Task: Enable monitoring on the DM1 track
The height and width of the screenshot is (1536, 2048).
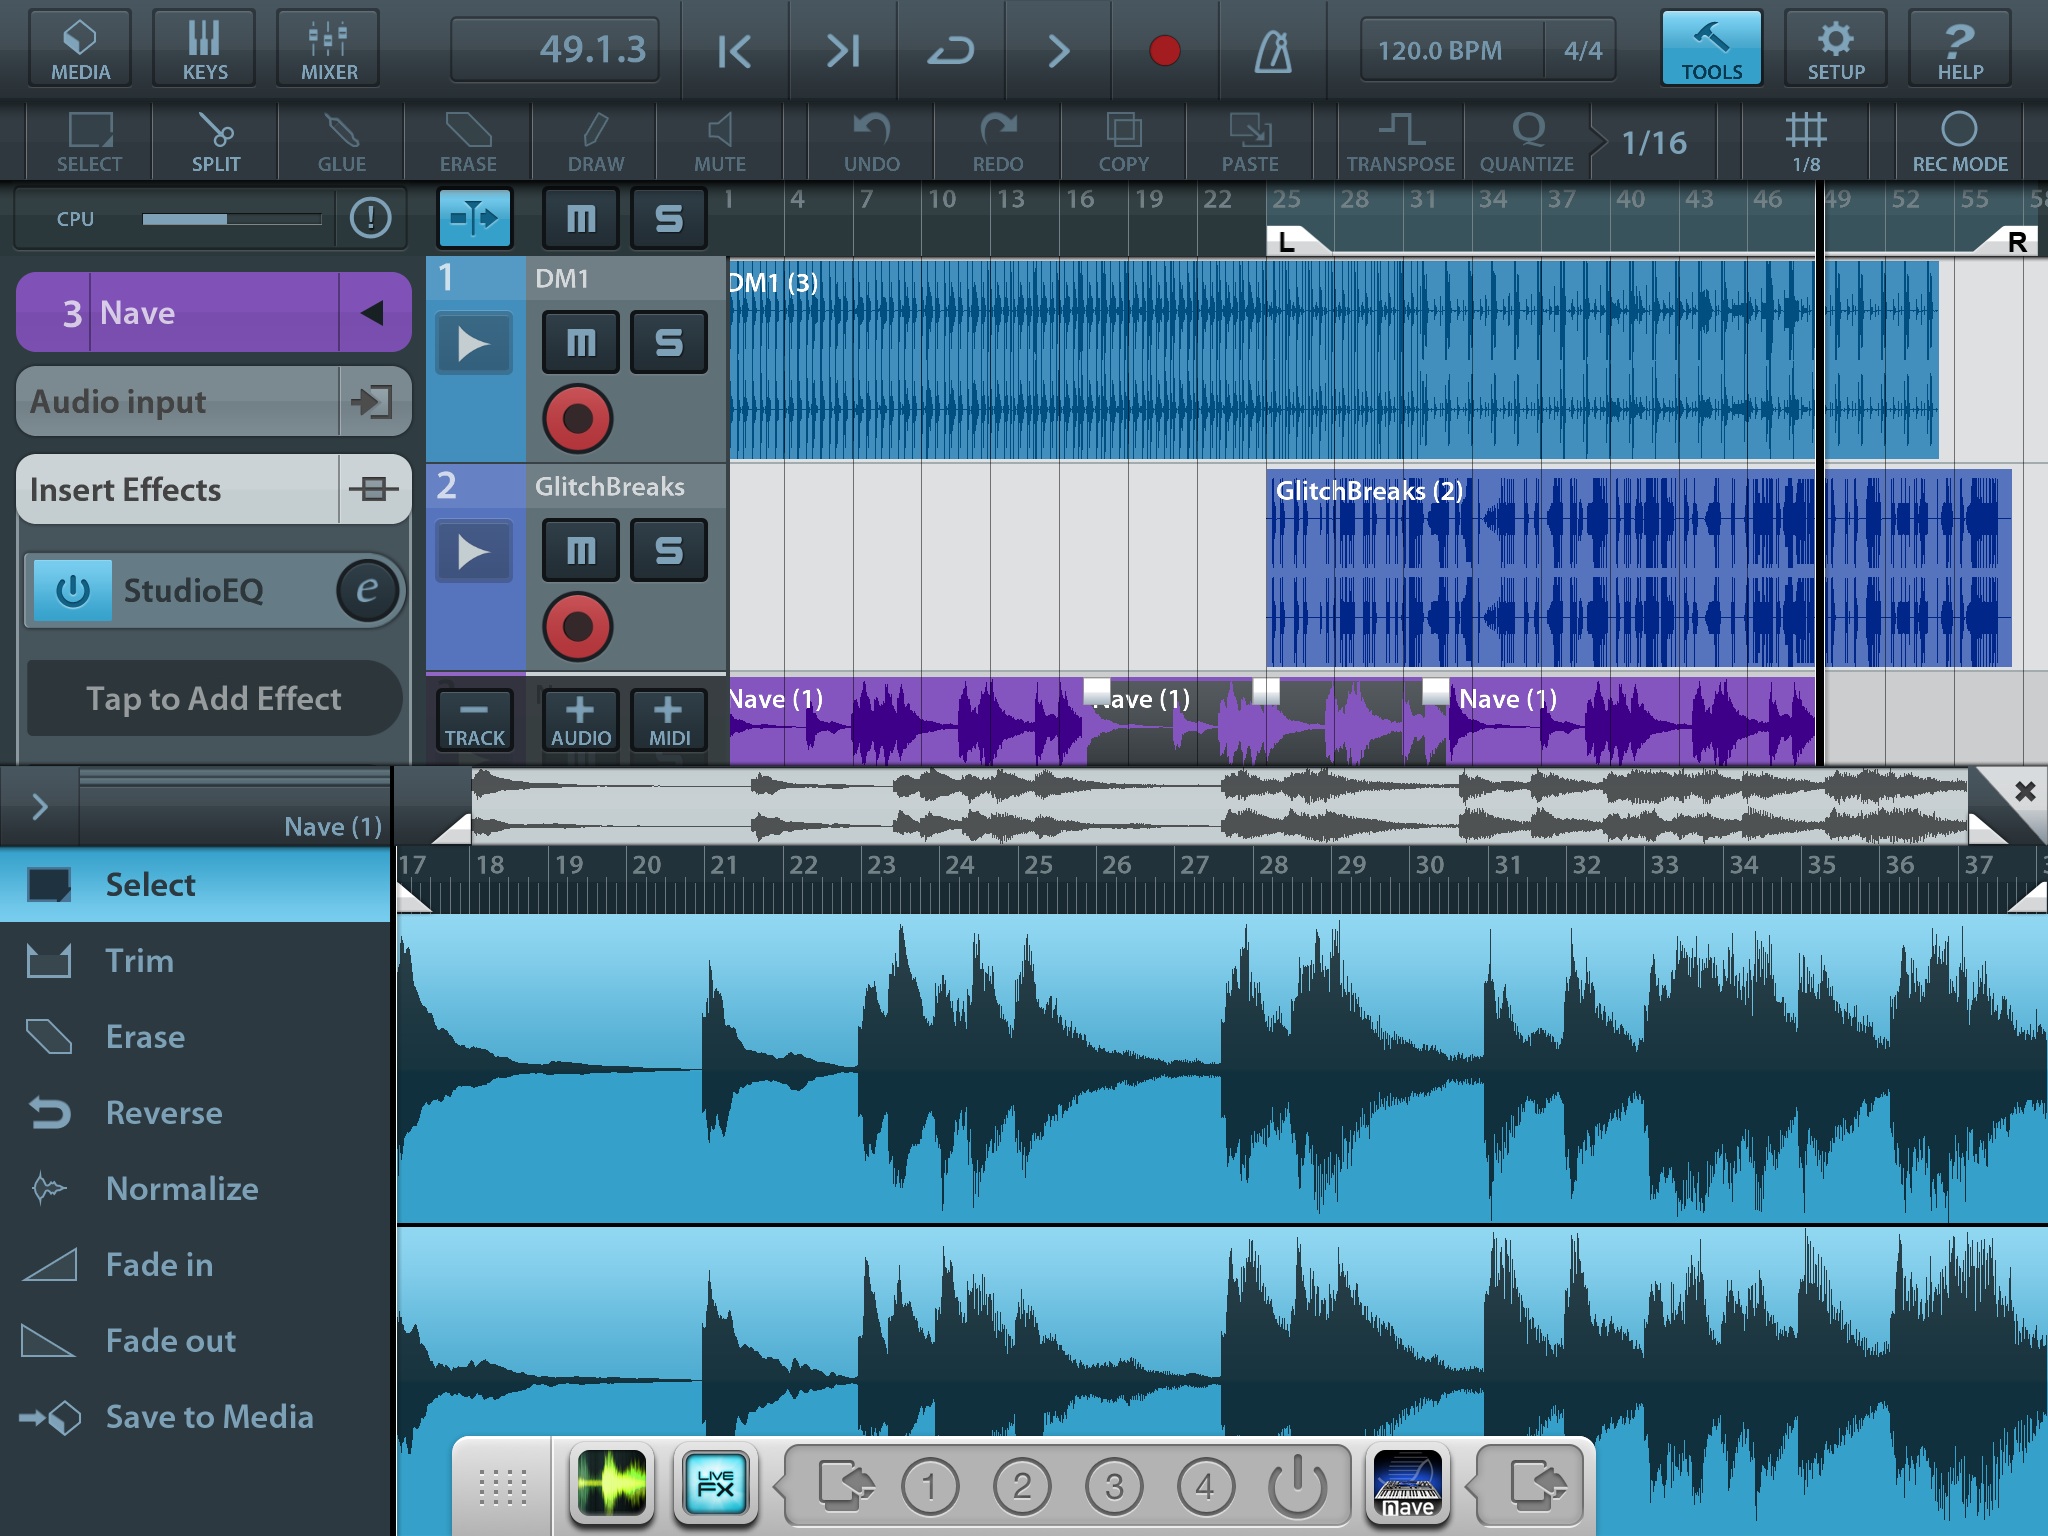Action: [474, 343]
